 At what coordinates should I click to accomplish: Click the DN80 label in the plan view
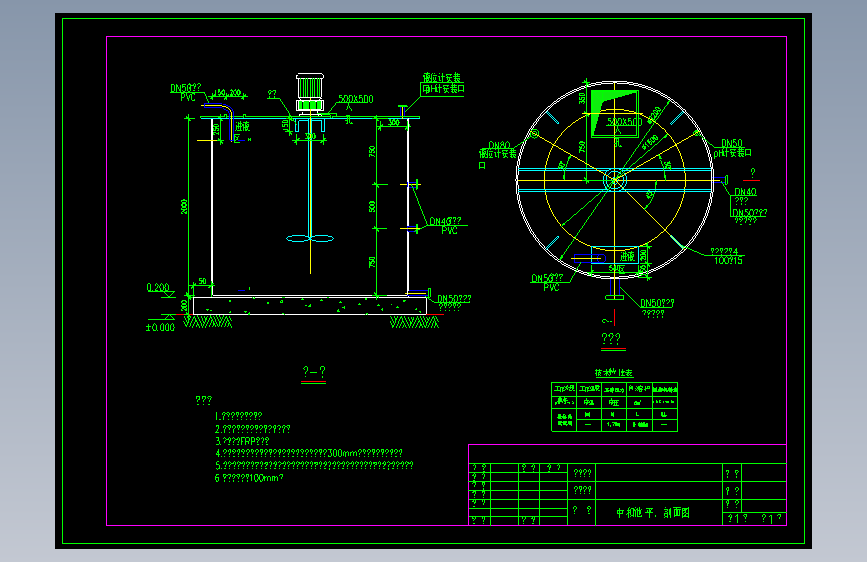coord(499,145)
